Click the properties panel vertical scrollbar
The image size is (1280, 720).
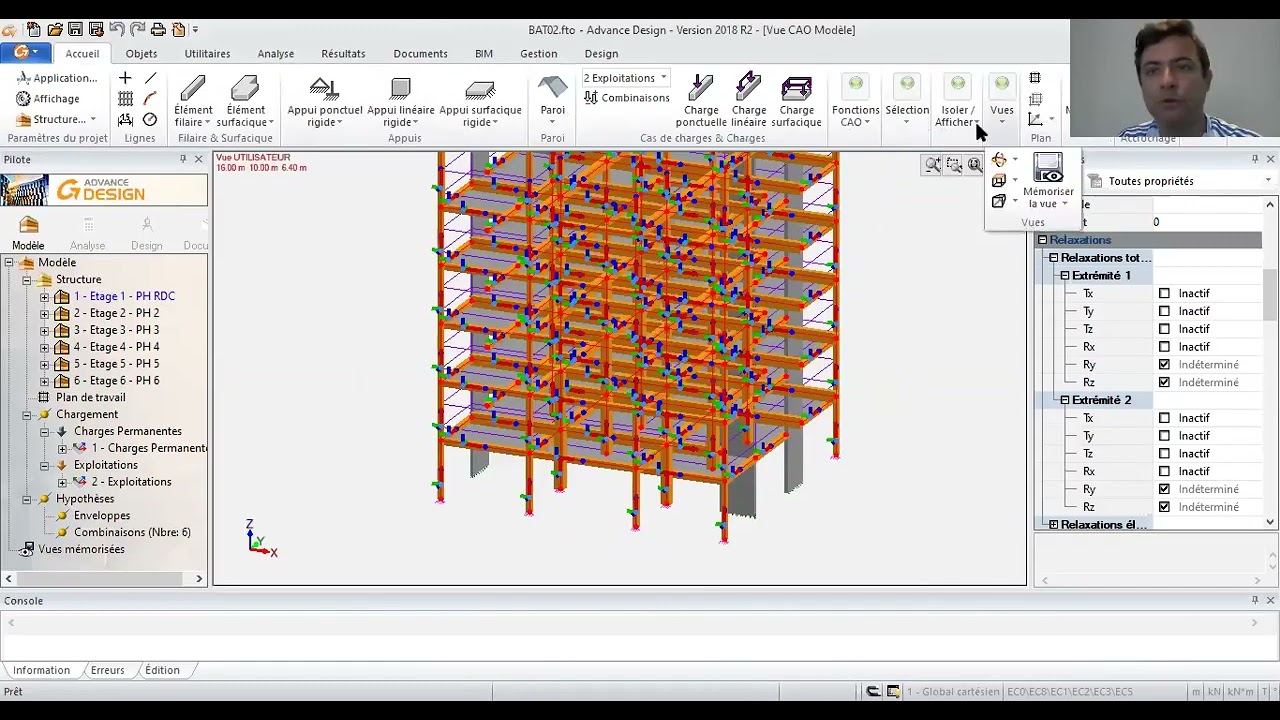[x=1270, y=364]
